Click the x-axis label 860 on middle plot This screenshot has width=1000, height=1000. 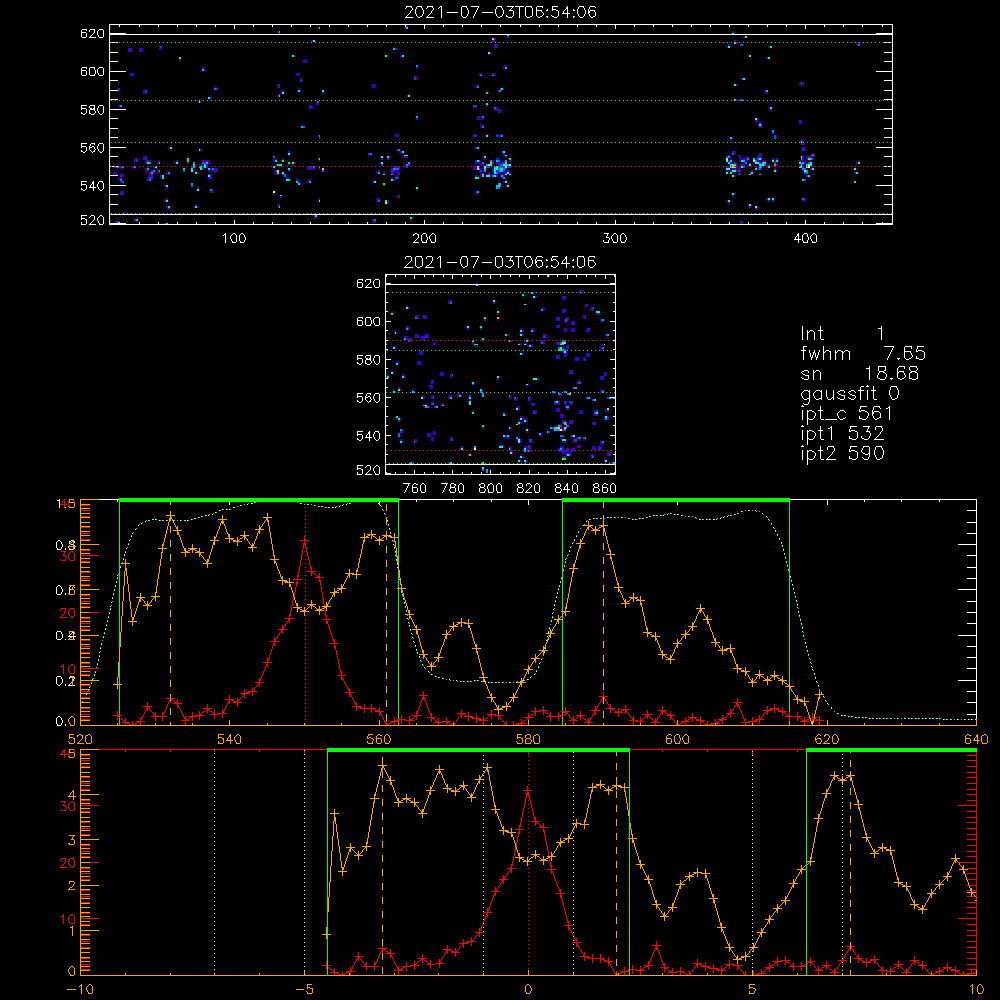tap(605, 489)
